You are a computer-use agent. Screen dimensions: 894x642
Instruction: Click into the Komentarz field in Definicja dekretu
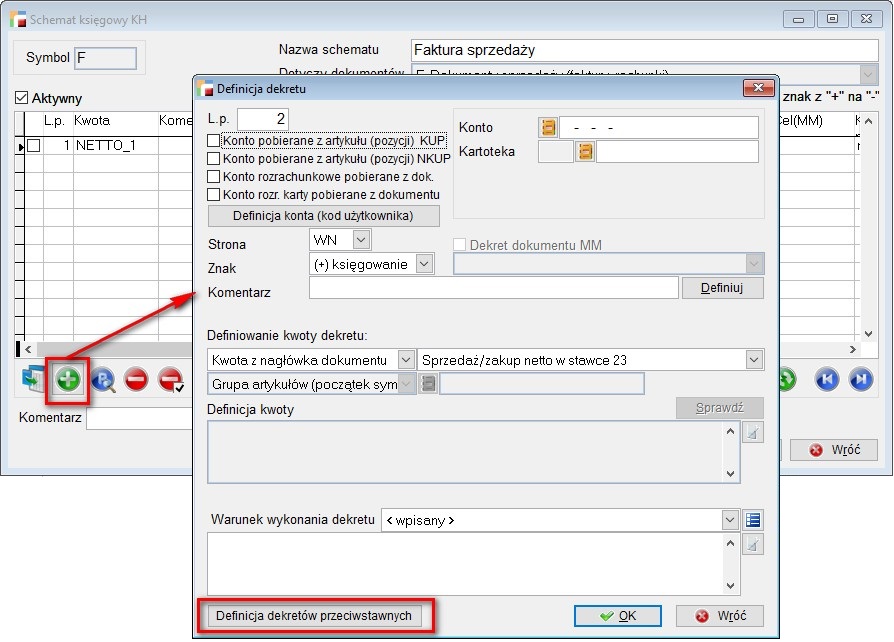coord(493,289)
